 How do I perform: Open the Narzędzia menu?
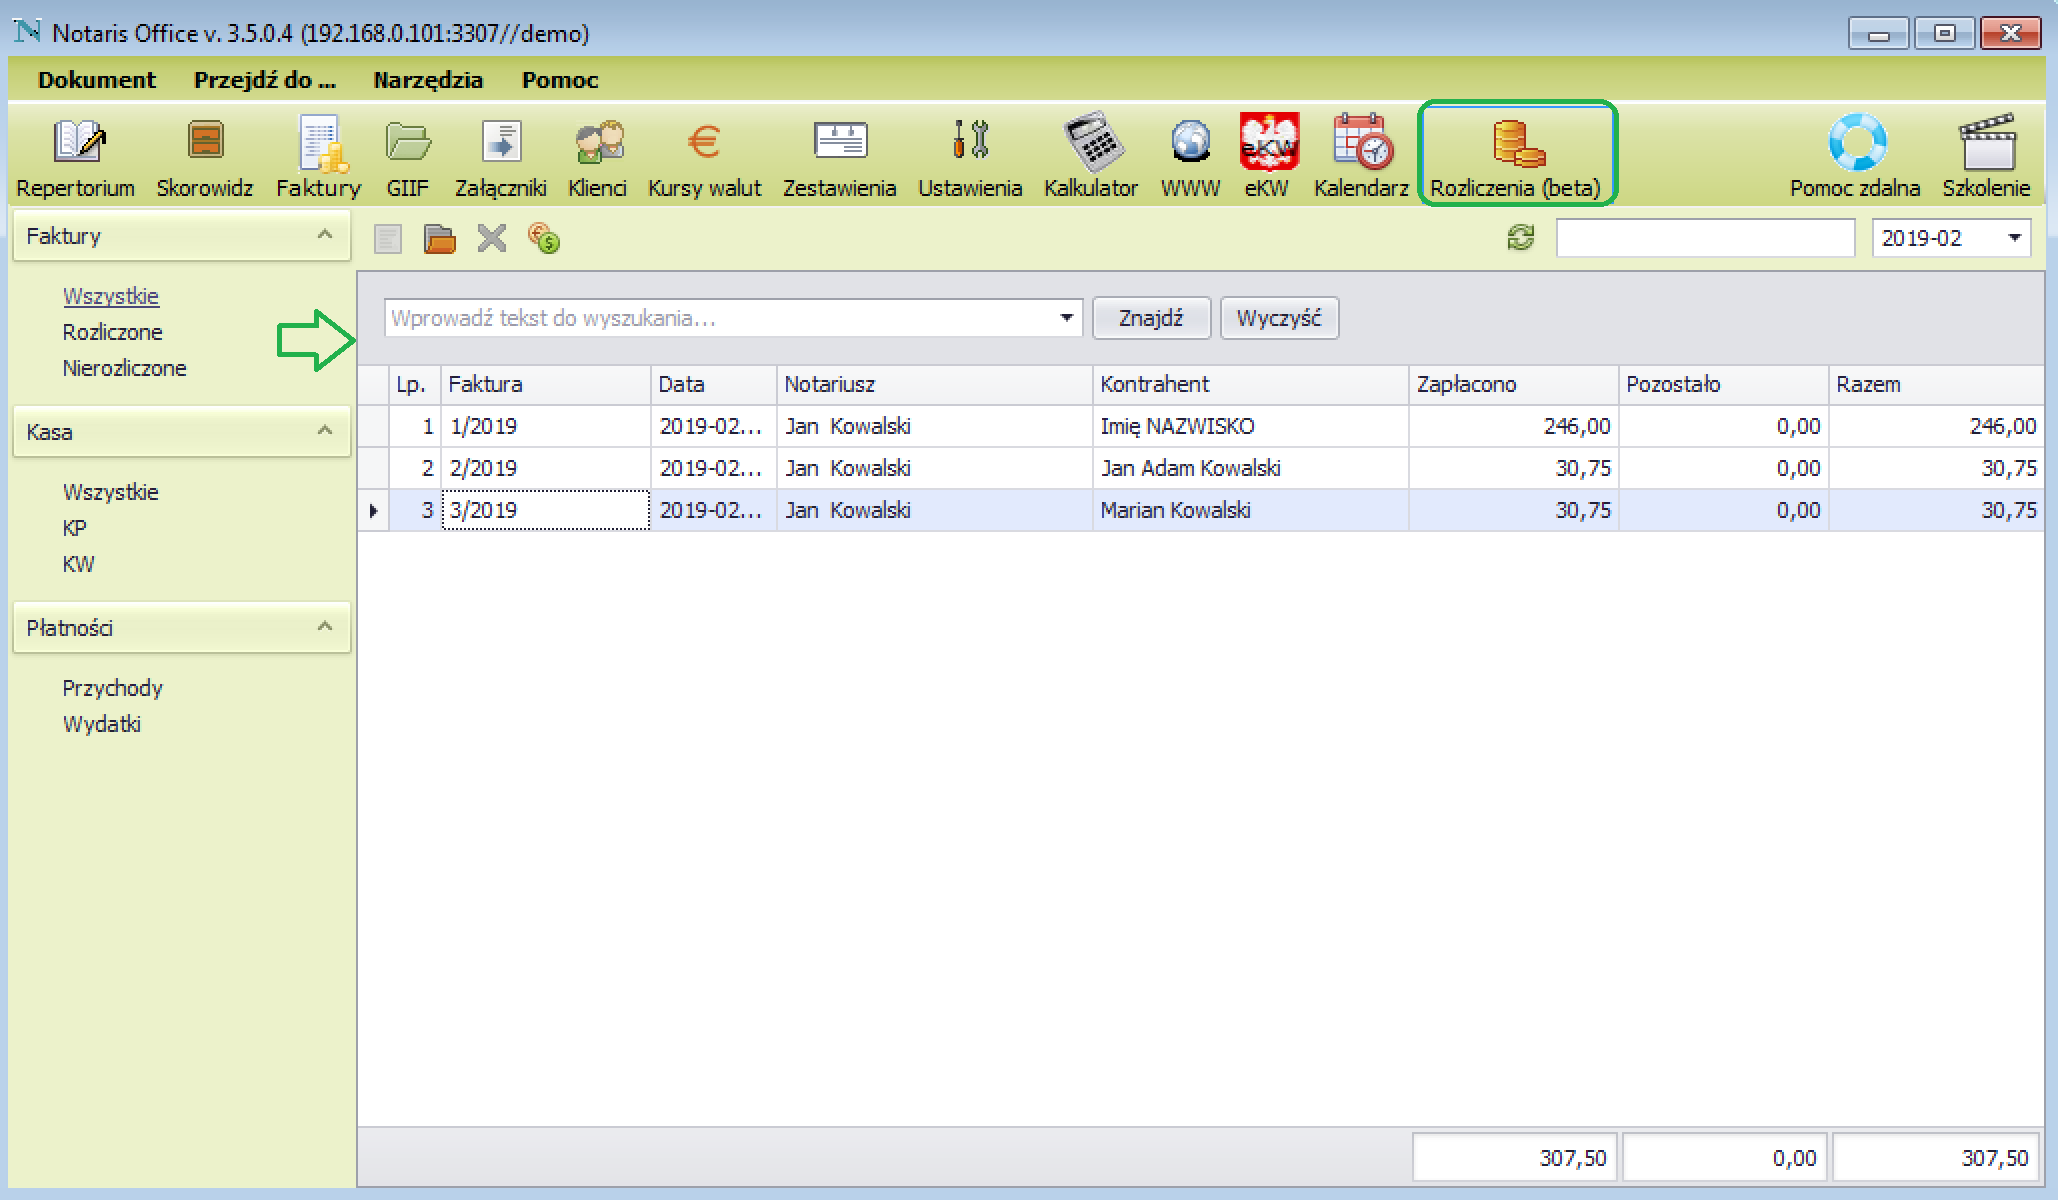(x=428, y=80)
